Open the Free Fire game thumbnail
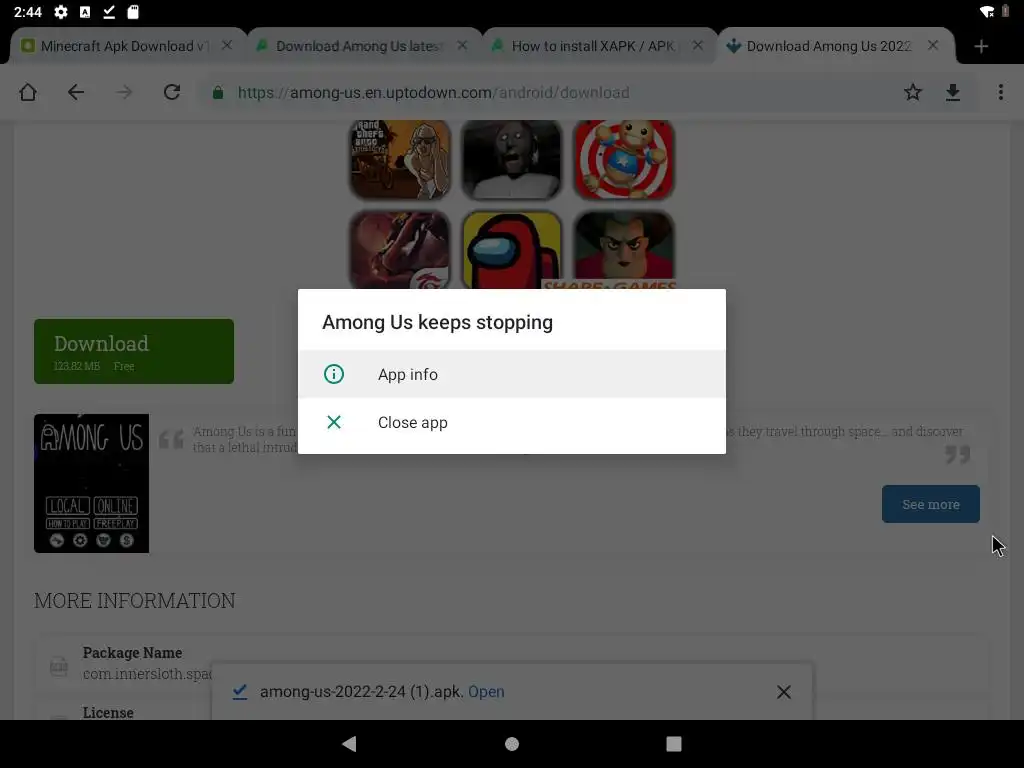 400,250
